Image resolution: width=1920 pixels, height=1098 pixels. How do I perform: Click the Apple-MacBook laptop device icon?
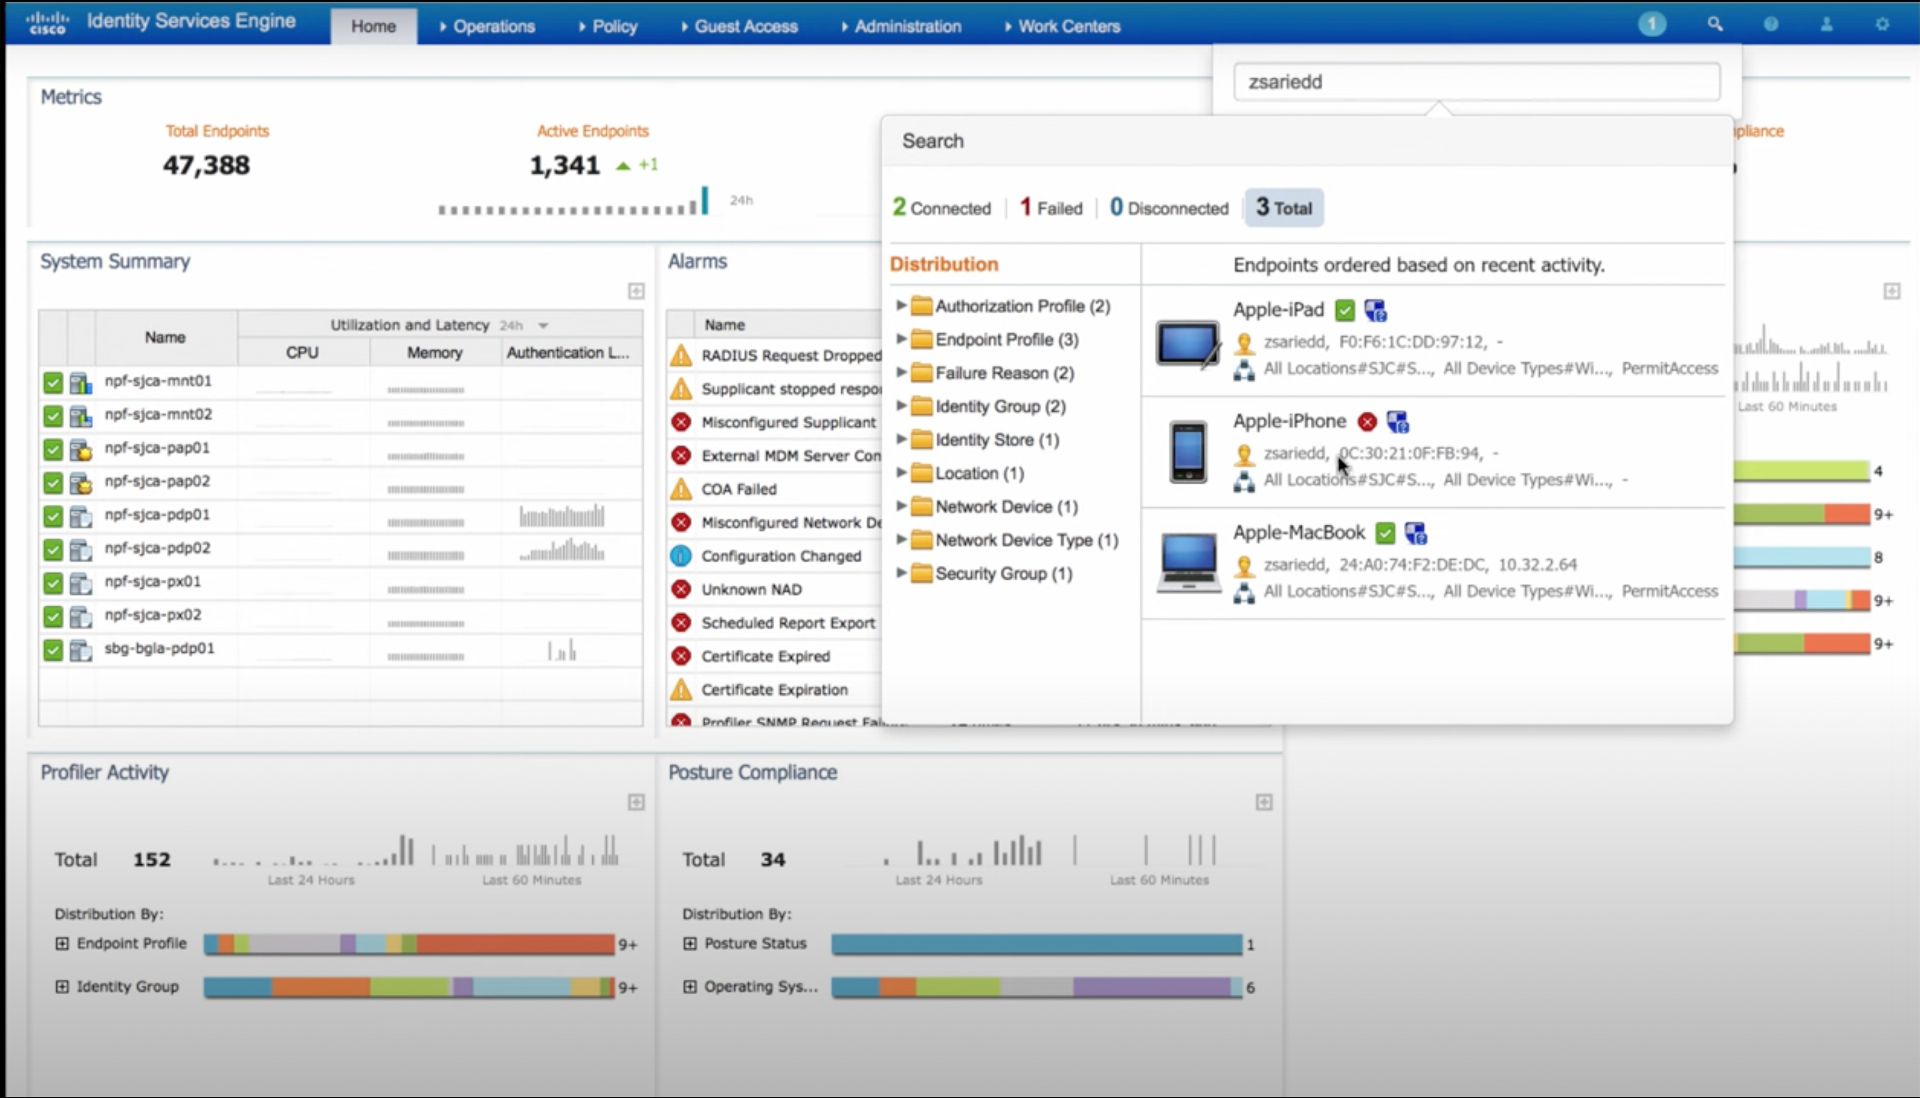tap(1187, 563)
